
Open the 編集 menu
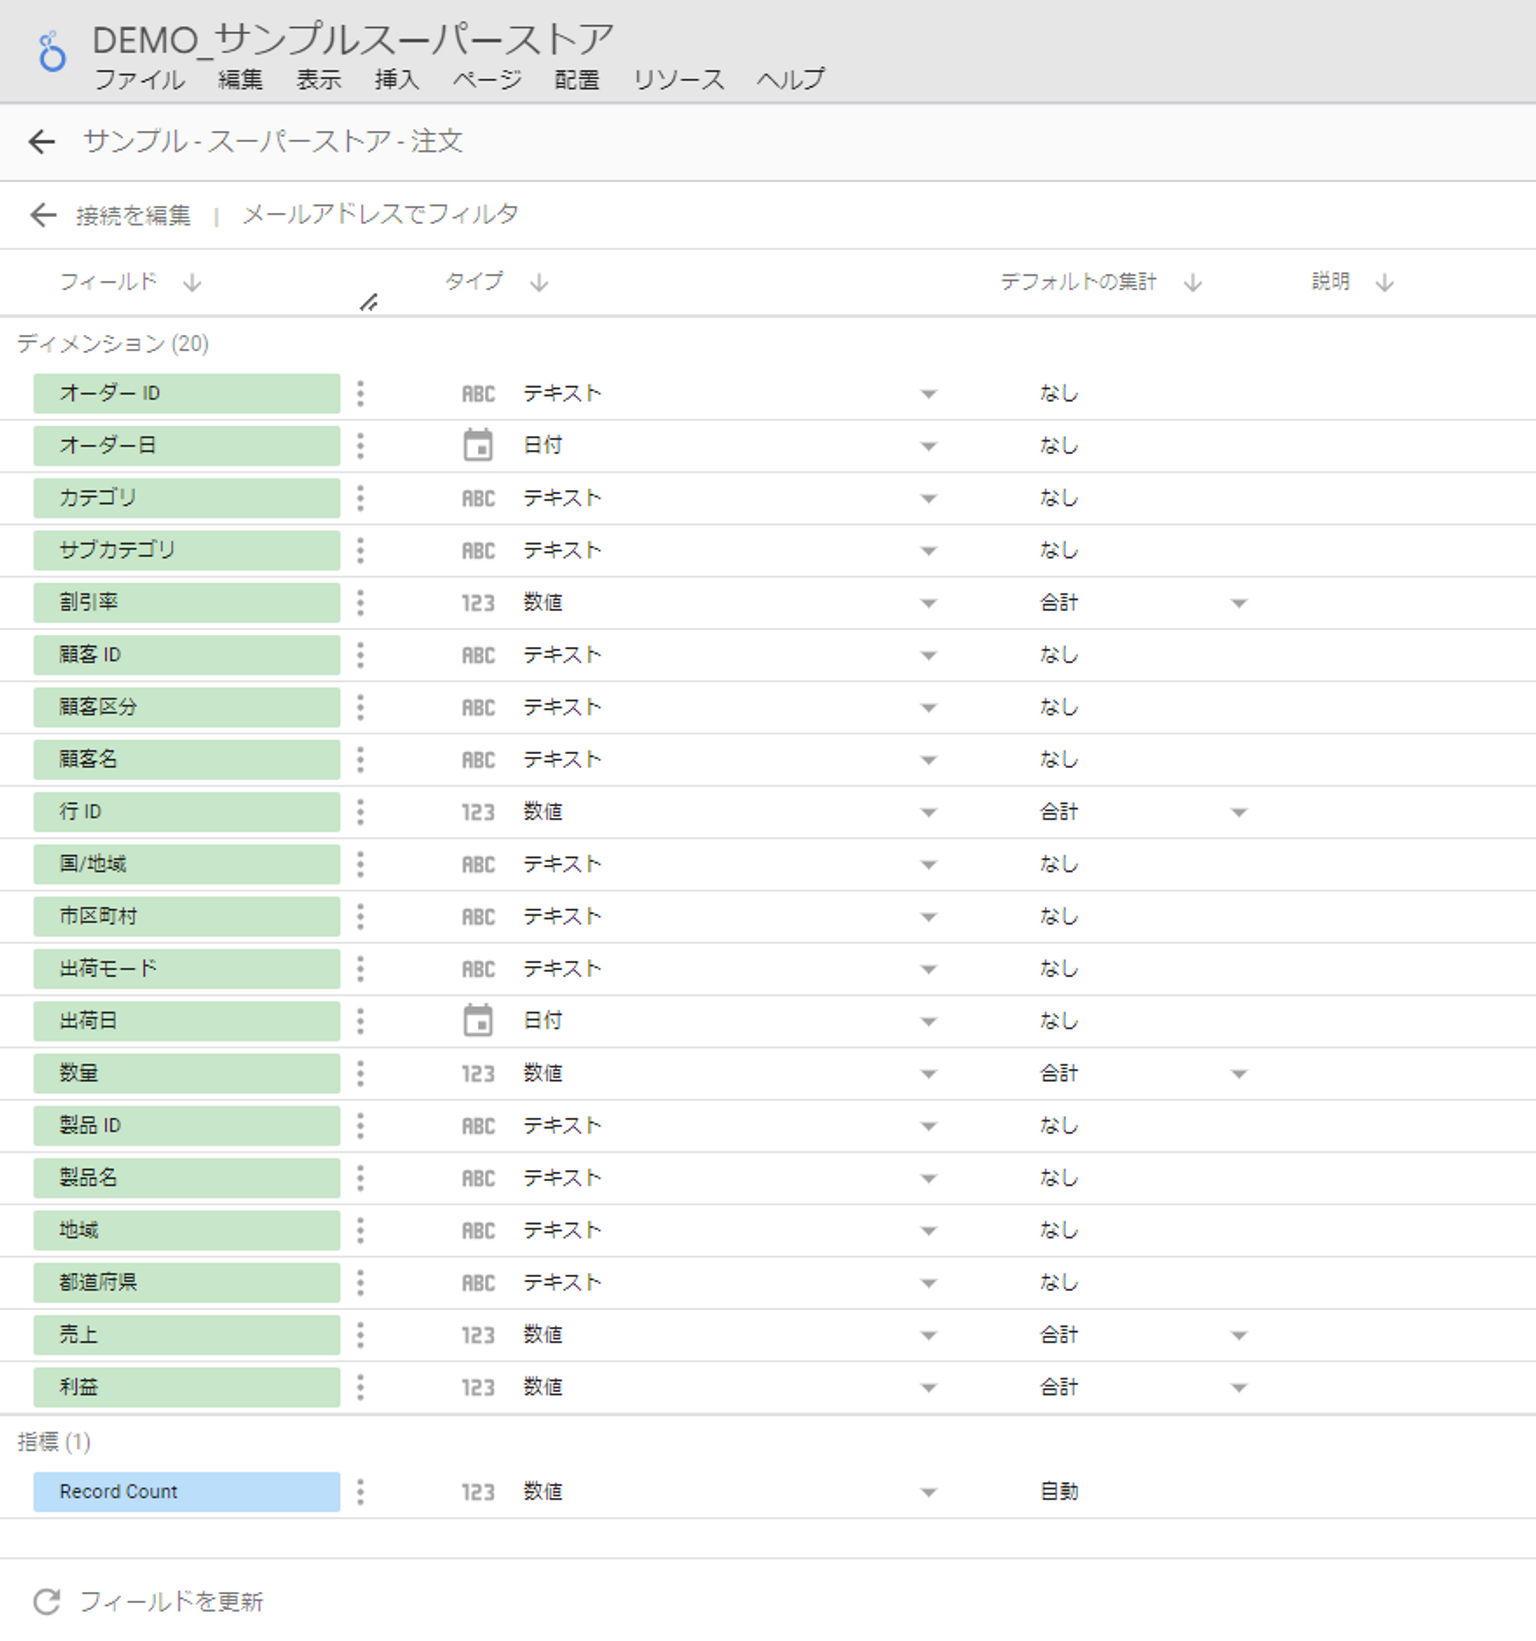[x=241, y=80]
